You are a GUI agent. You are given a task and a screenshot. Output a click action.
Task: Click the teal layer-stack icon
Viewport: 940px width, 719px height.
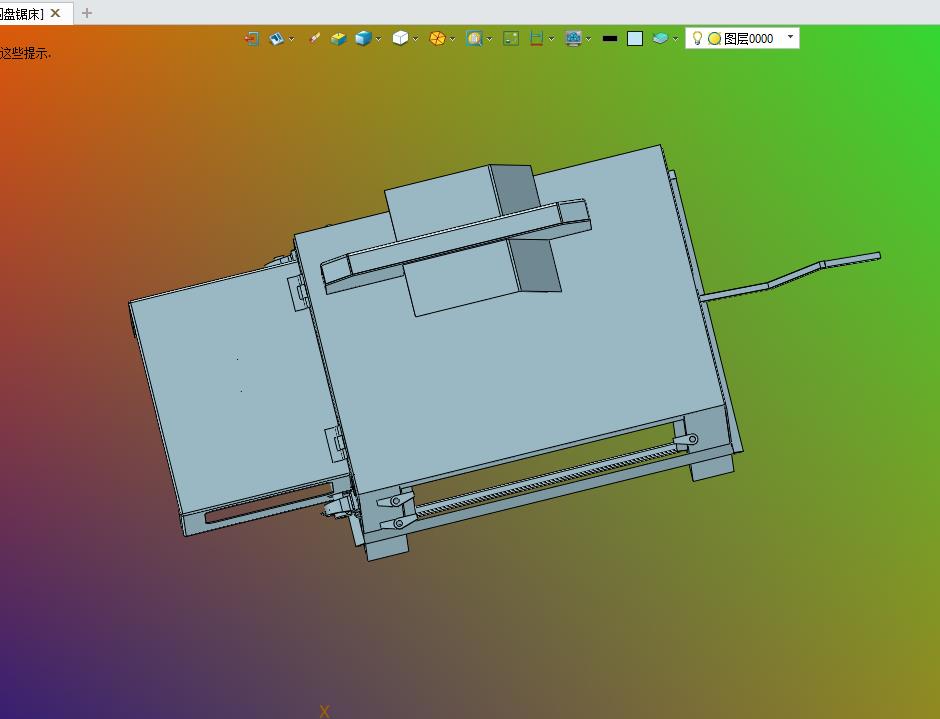click(660, 39)
